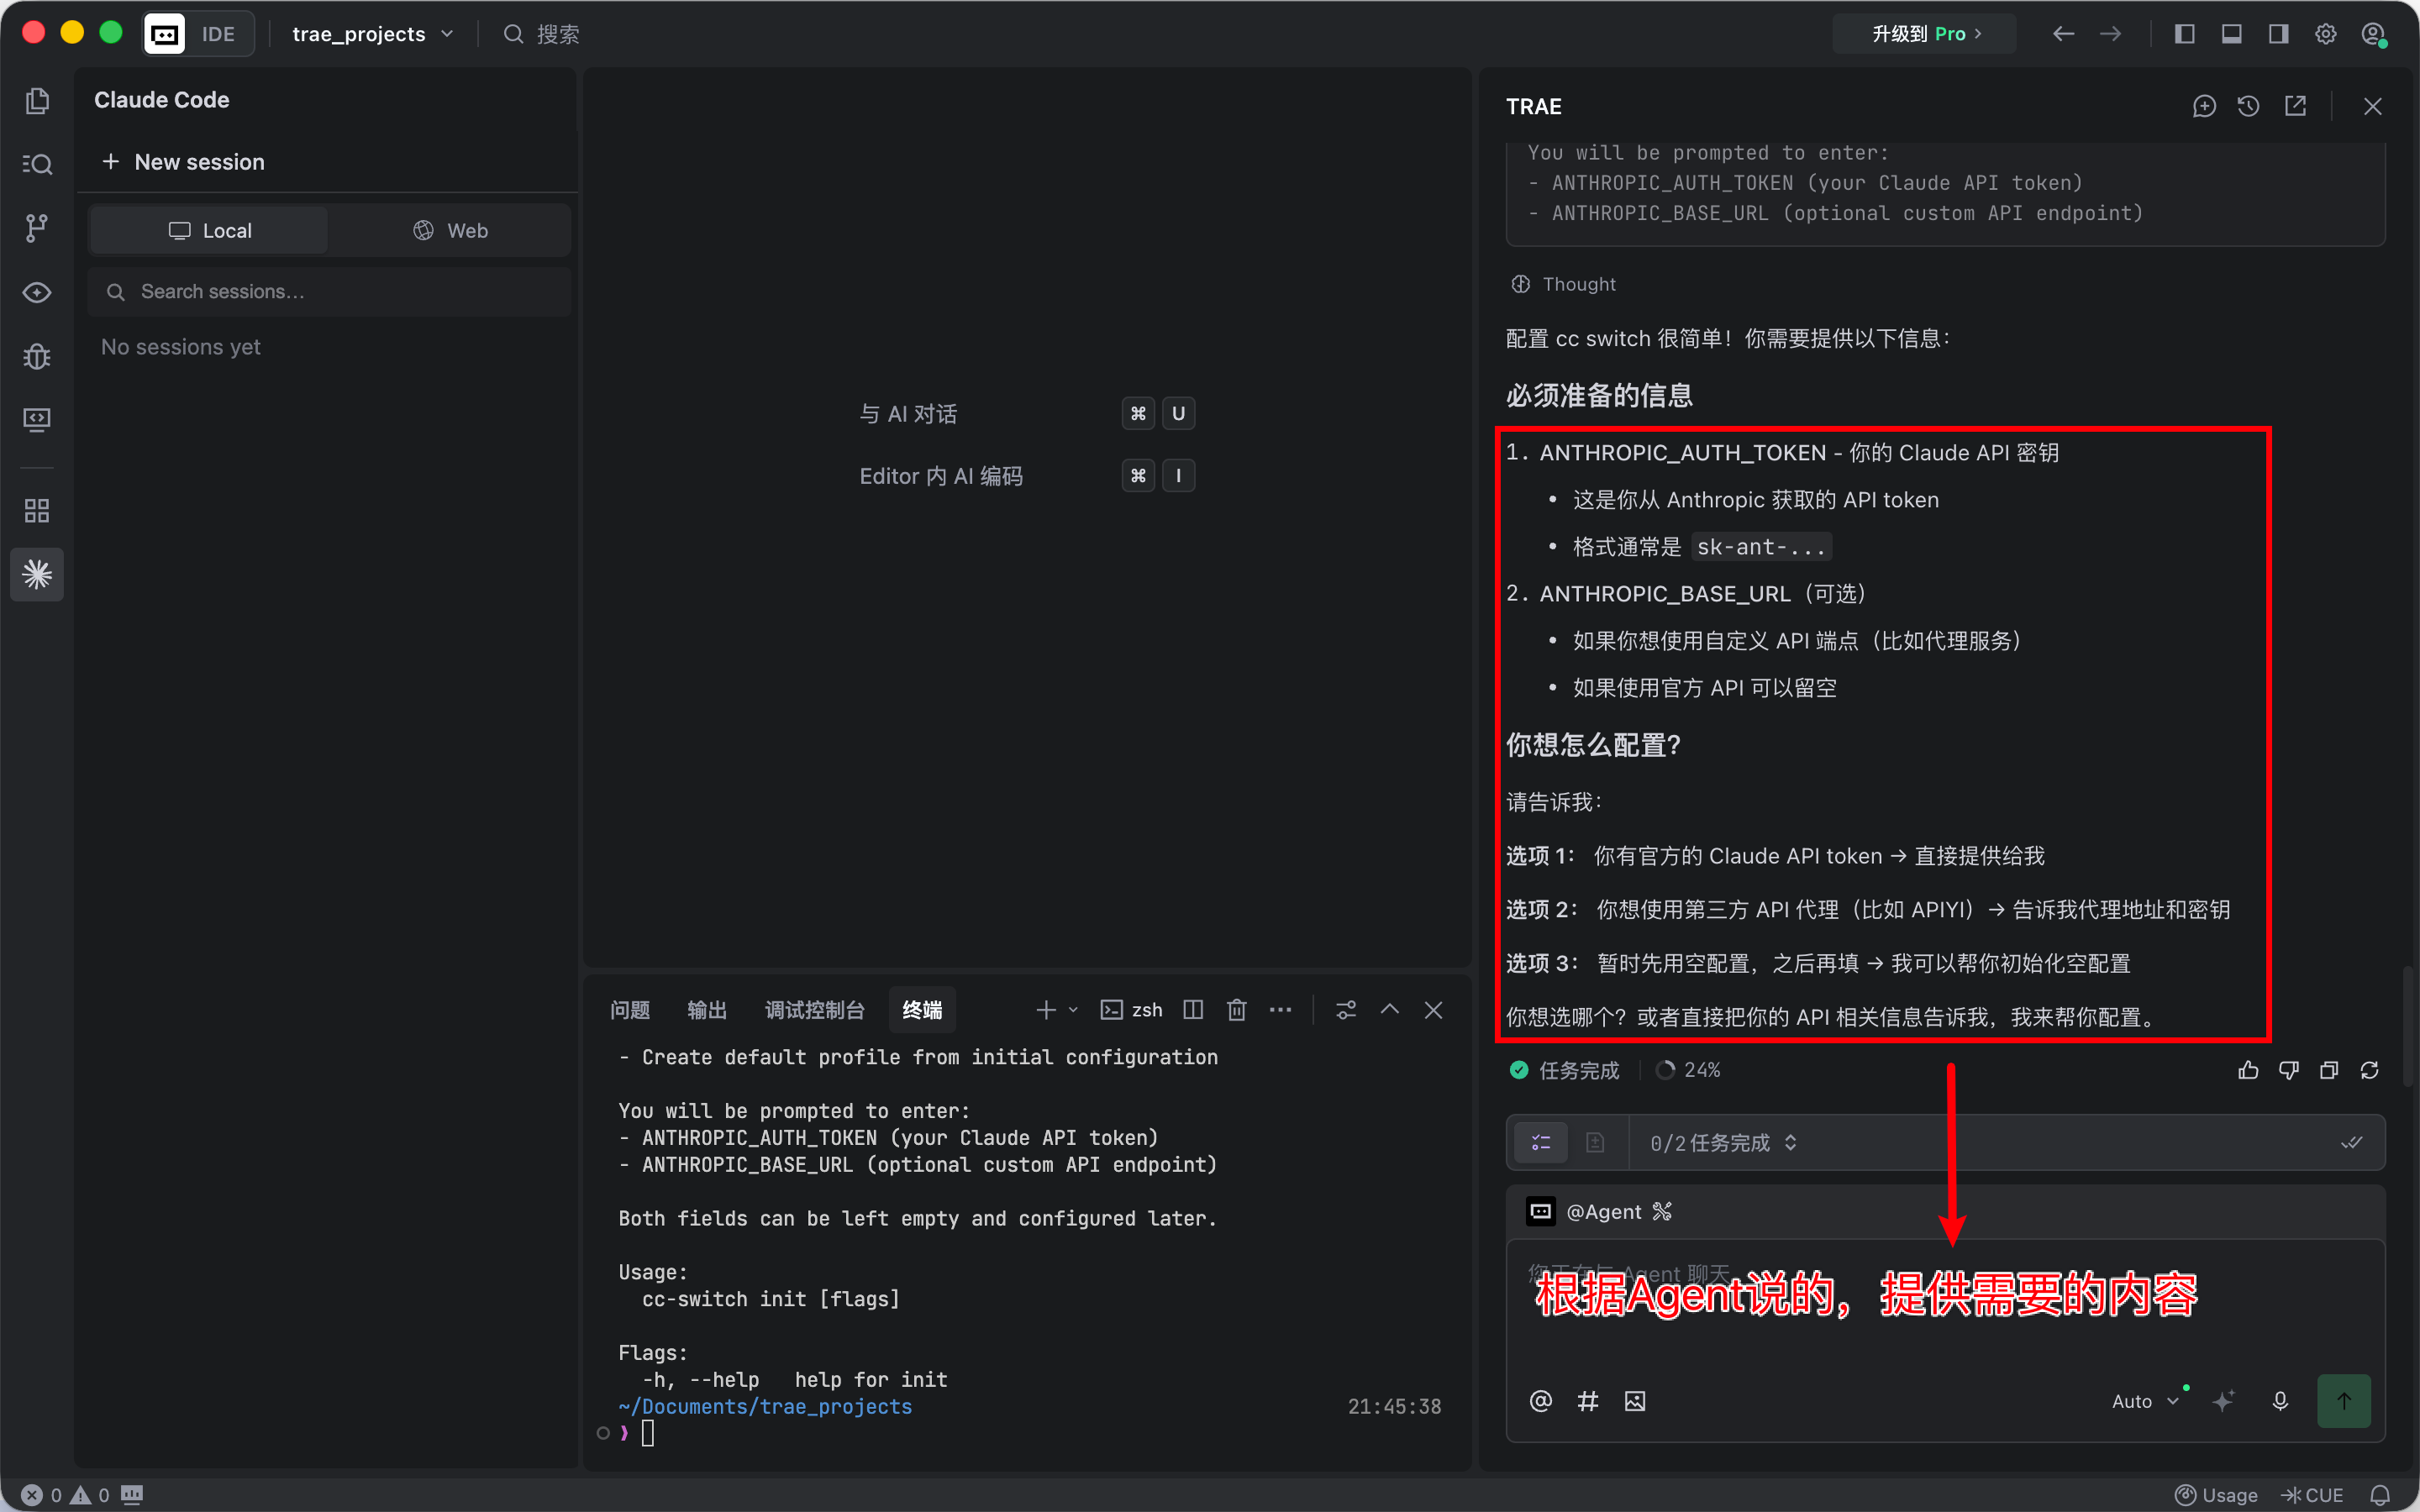
Task: Select the document view toggle beside task list
Action: tap(1595, 1143)
